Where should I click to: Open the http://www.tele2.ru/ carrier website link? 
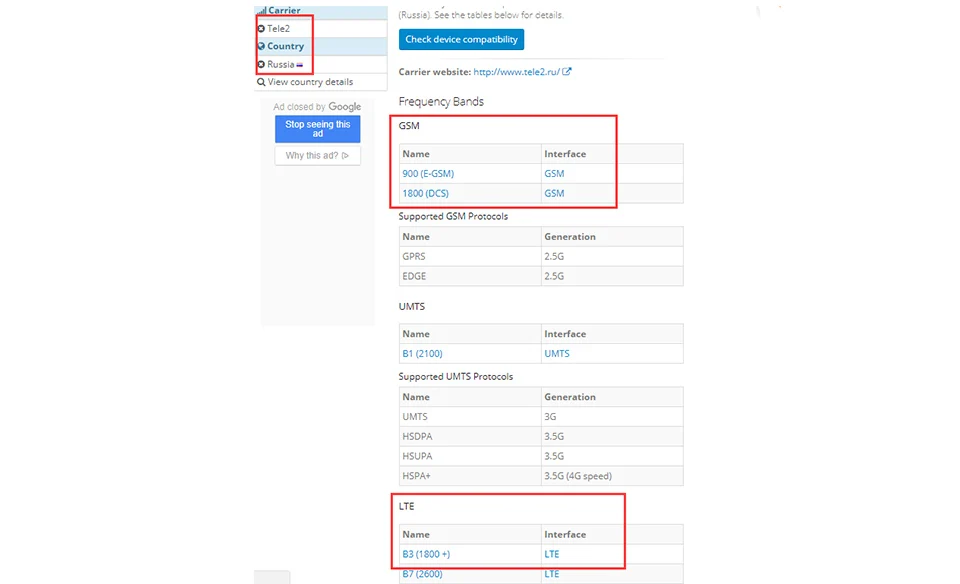click(x=517, y=72)
